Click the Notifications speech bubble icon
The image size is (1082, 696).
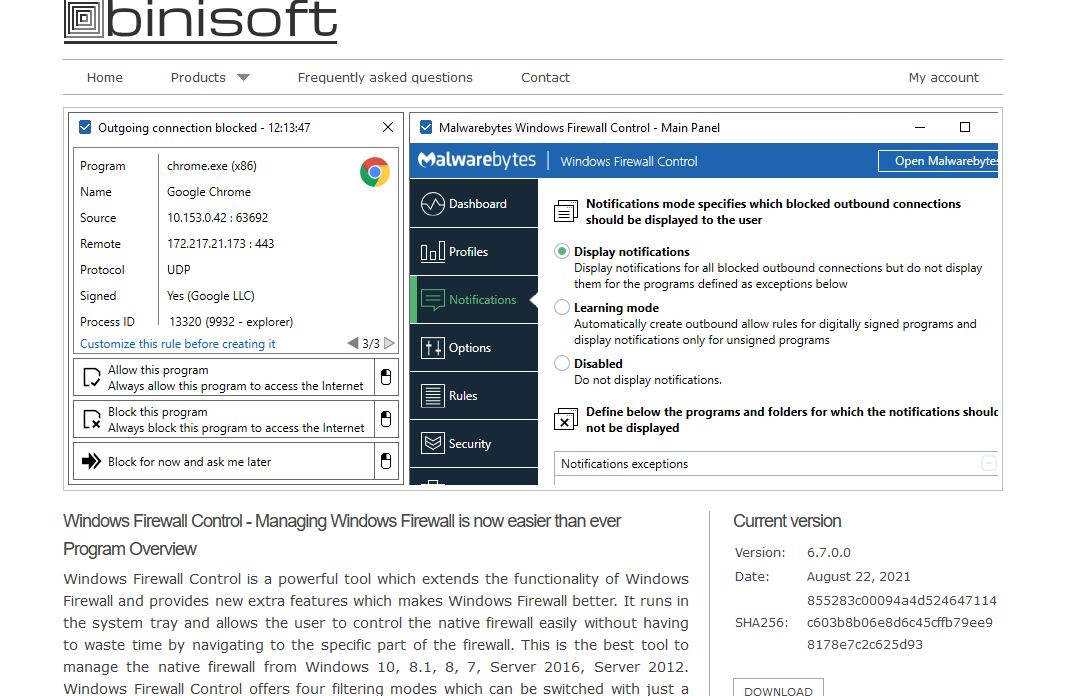pos(433,300)
